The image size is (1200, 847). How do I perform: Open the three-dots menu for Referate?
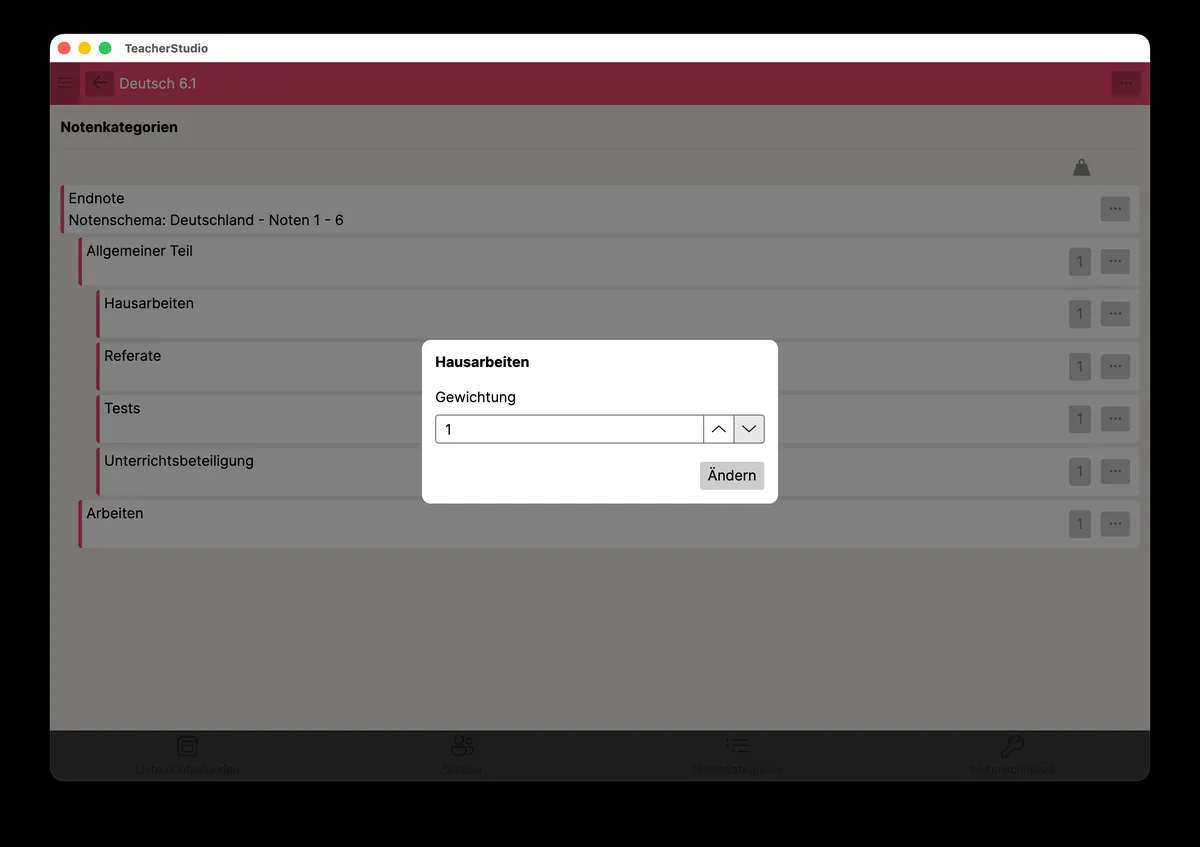coord(1115,366)
